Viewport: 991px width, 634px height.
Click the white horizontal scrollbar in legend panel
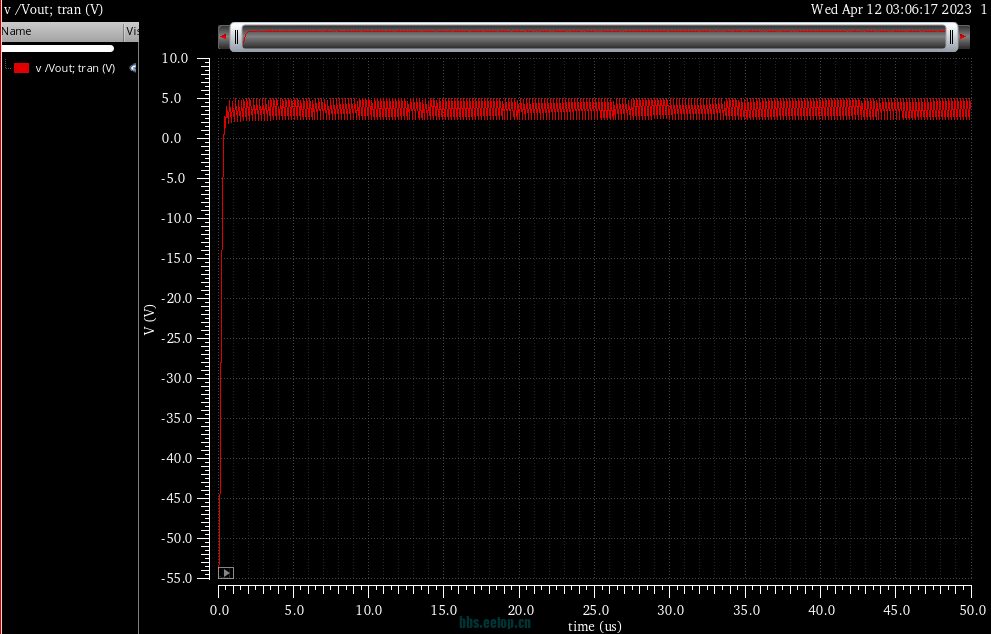pyautogui.click(x=58, y=49)
